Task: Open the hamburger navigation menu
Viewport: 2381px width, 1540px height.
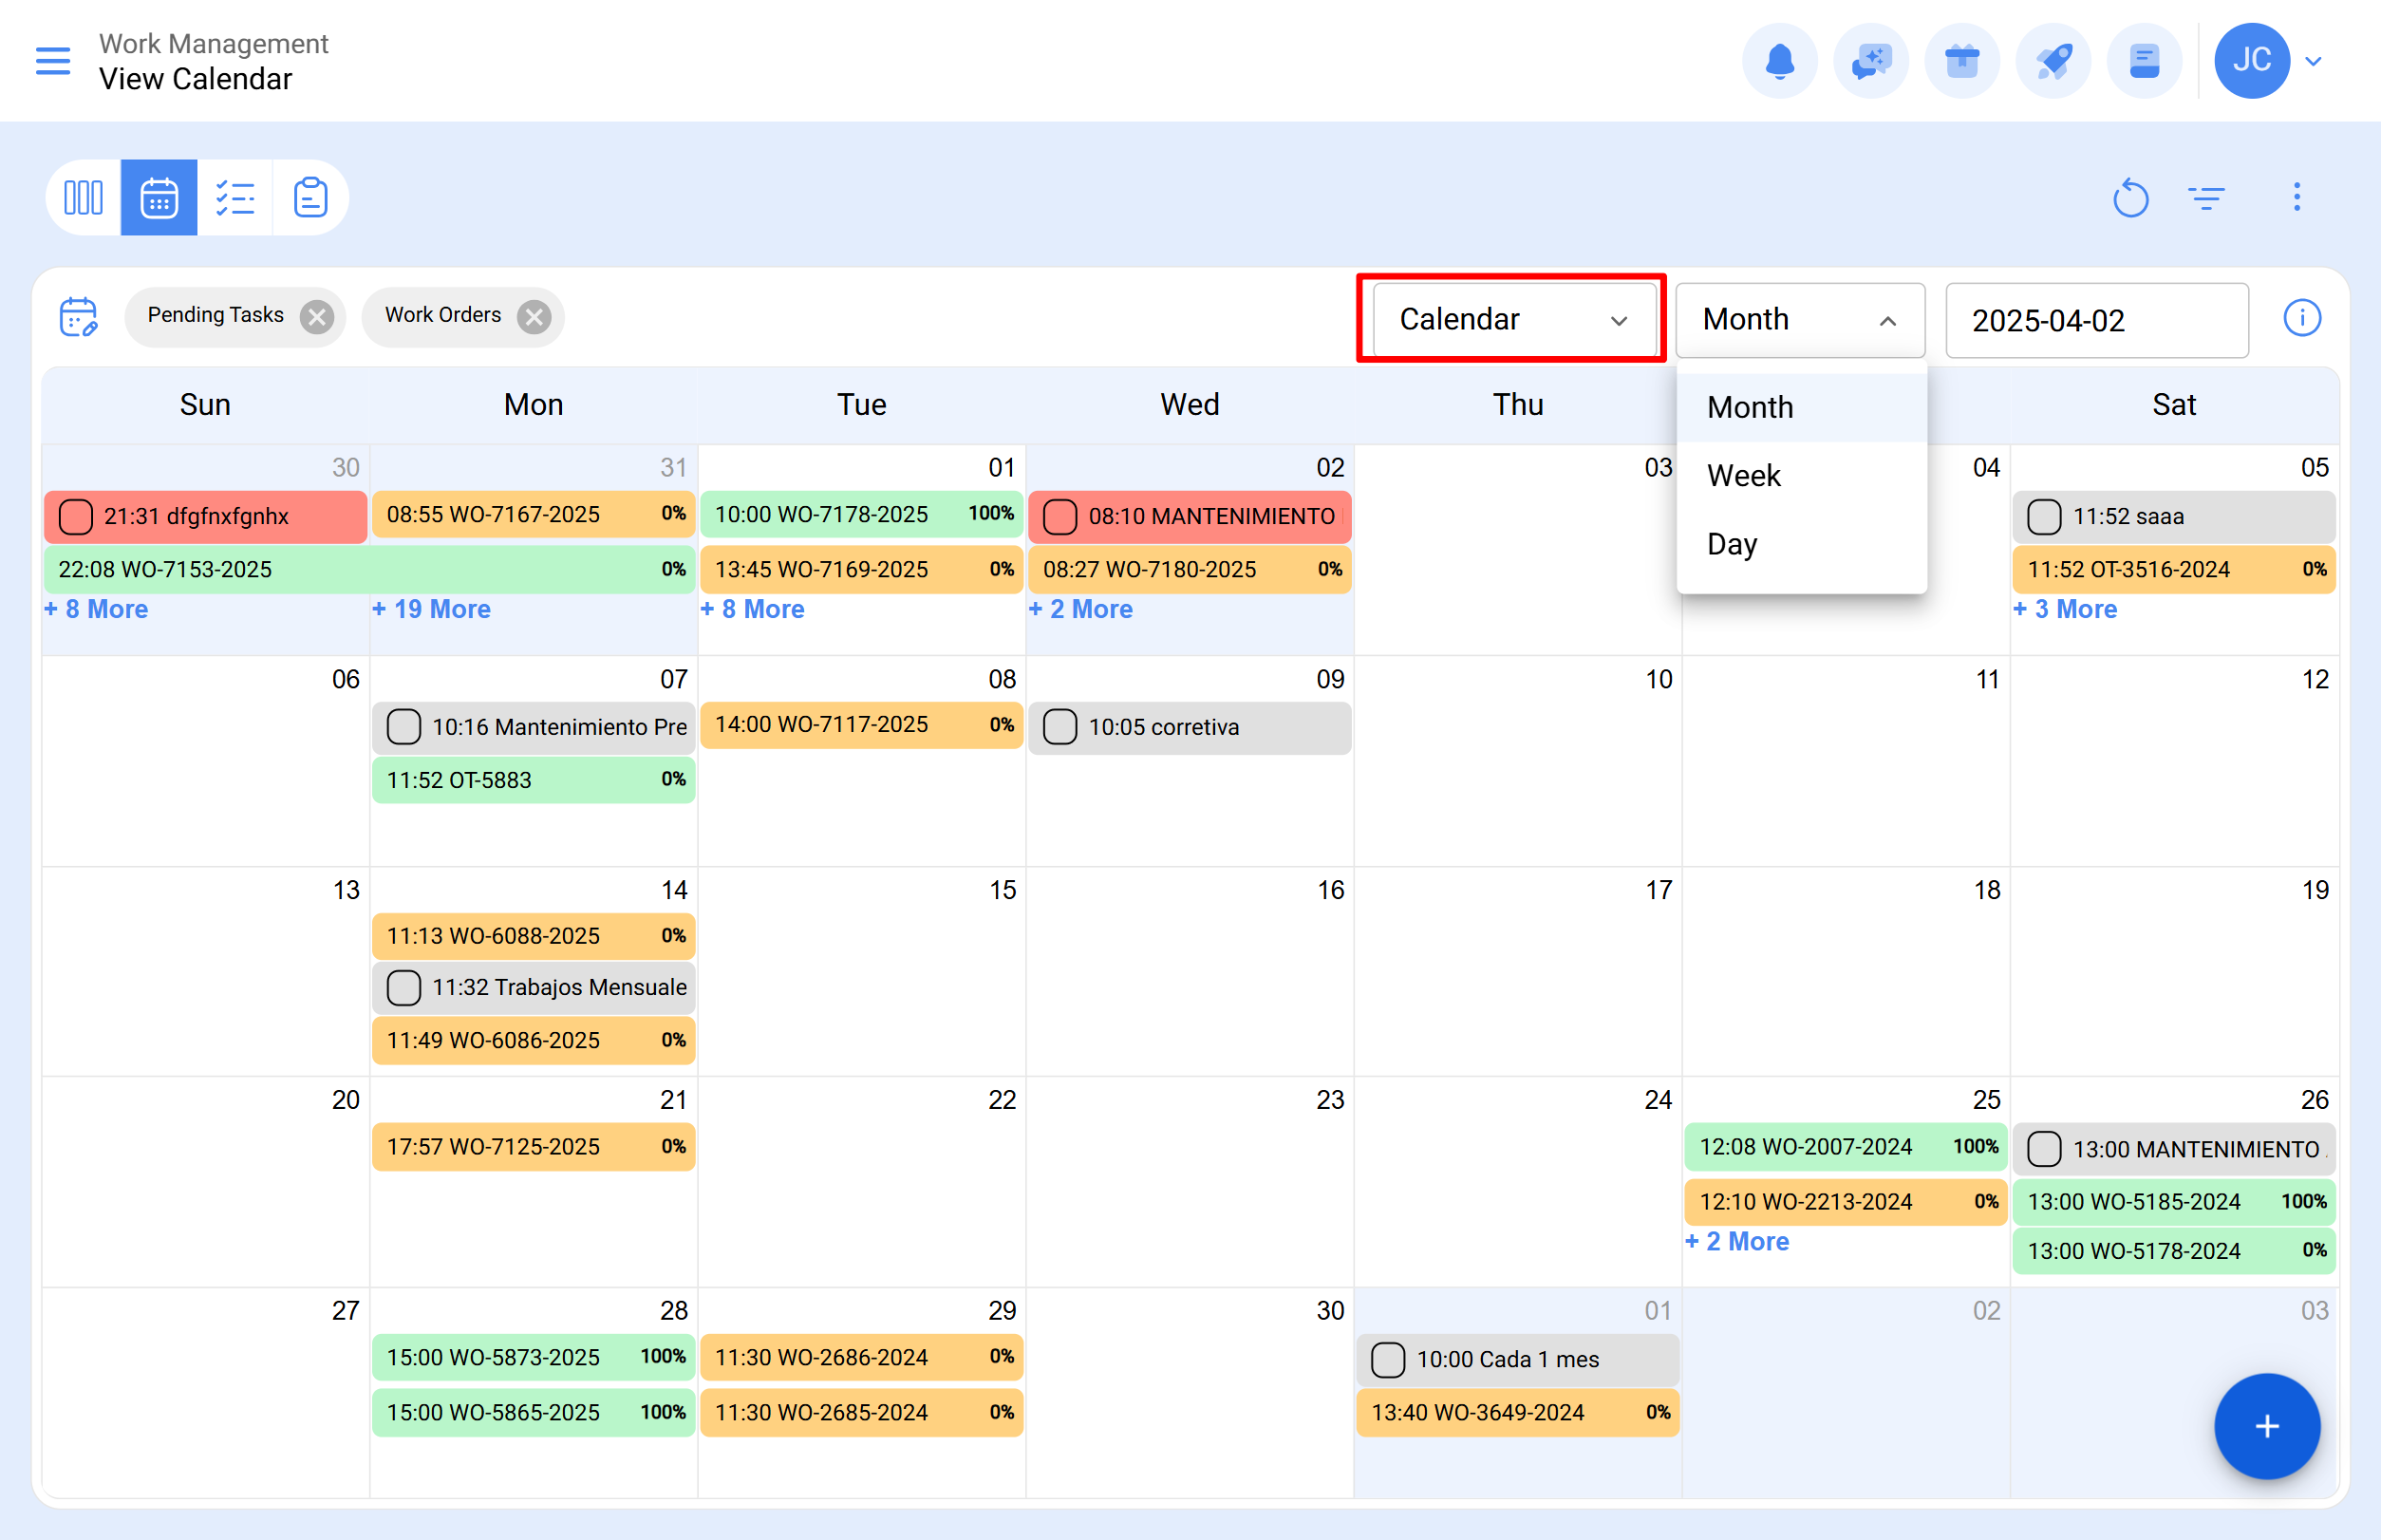Action: point(53,61)
